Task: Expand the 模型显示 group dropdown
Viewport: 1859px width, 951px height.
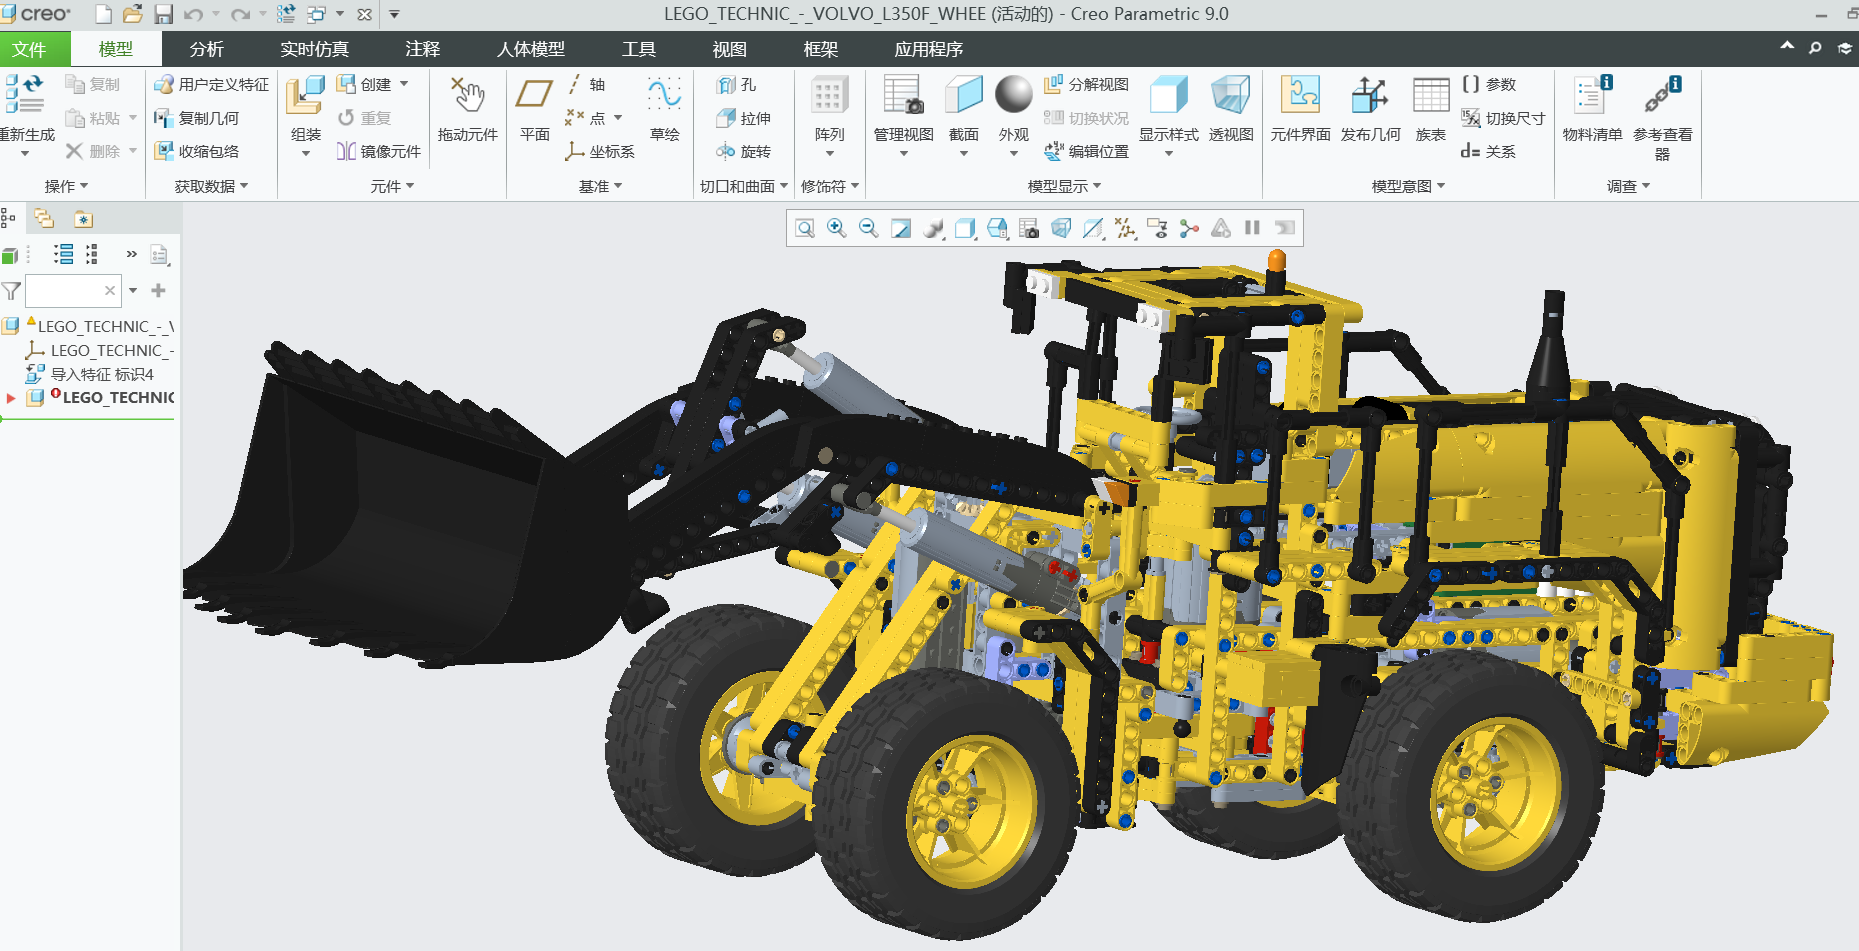Action: pos(1064,186)
